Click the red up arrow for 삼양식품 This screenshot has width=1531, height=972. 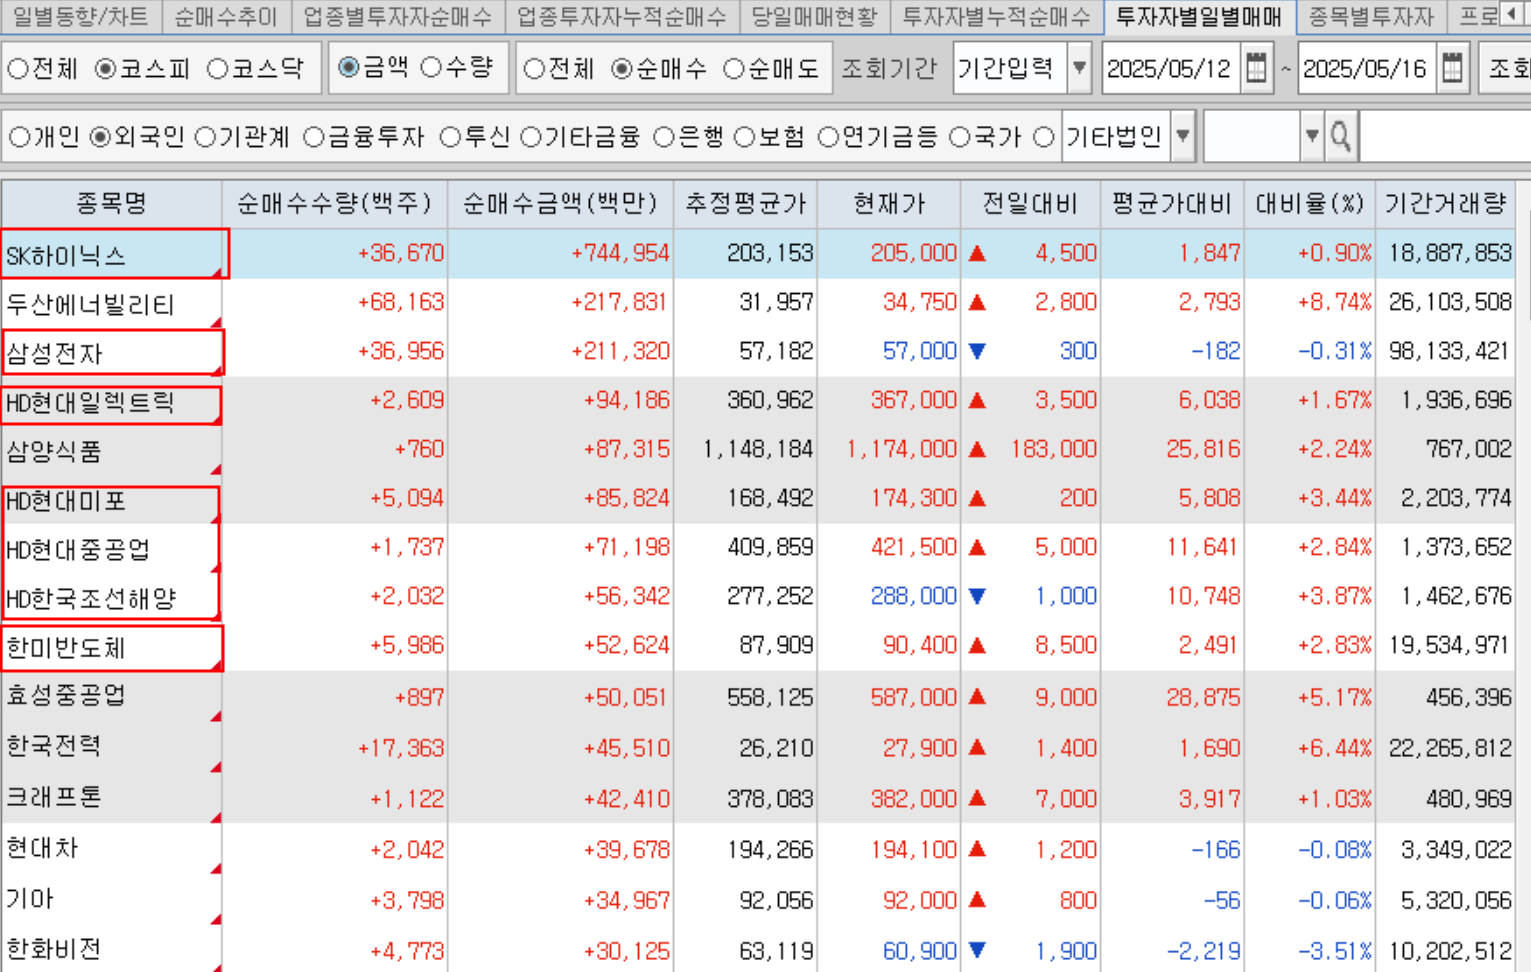(977, 450)
